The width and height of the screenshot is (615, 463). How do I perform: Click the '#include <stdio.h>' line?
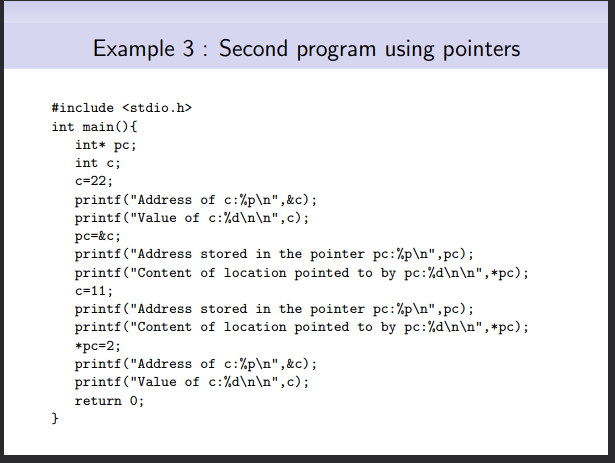(x=122, y=108)
